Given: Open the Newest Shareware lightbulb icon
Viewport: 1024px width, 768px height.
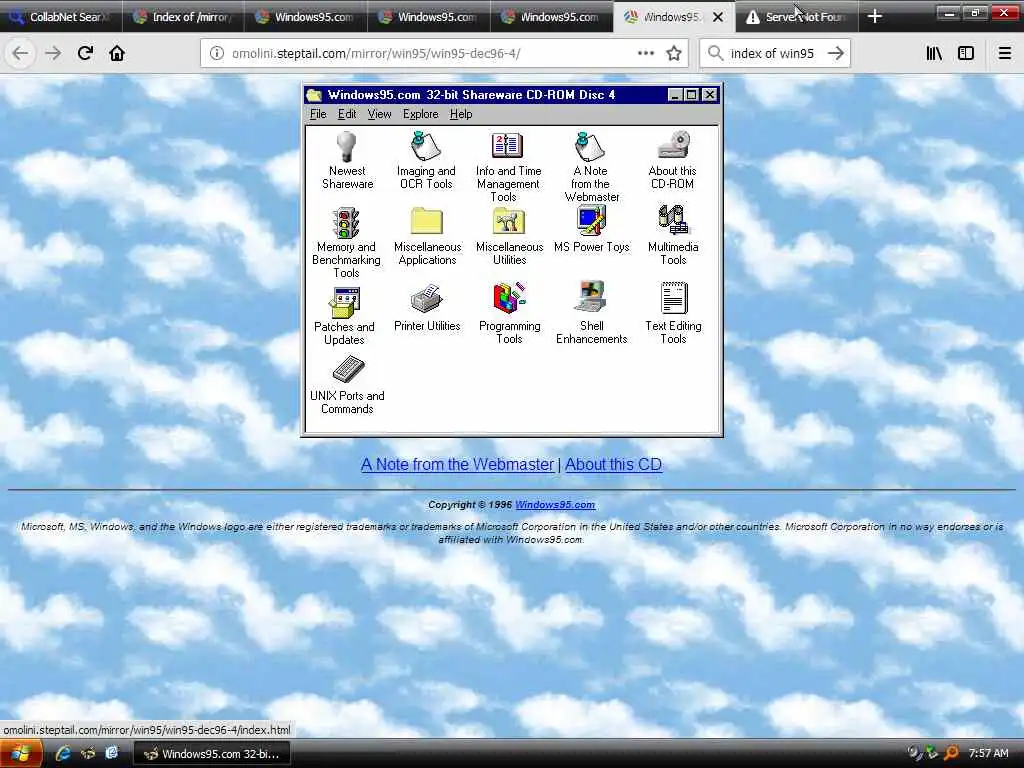Looking at the screenshot, I should coord(346,146).
